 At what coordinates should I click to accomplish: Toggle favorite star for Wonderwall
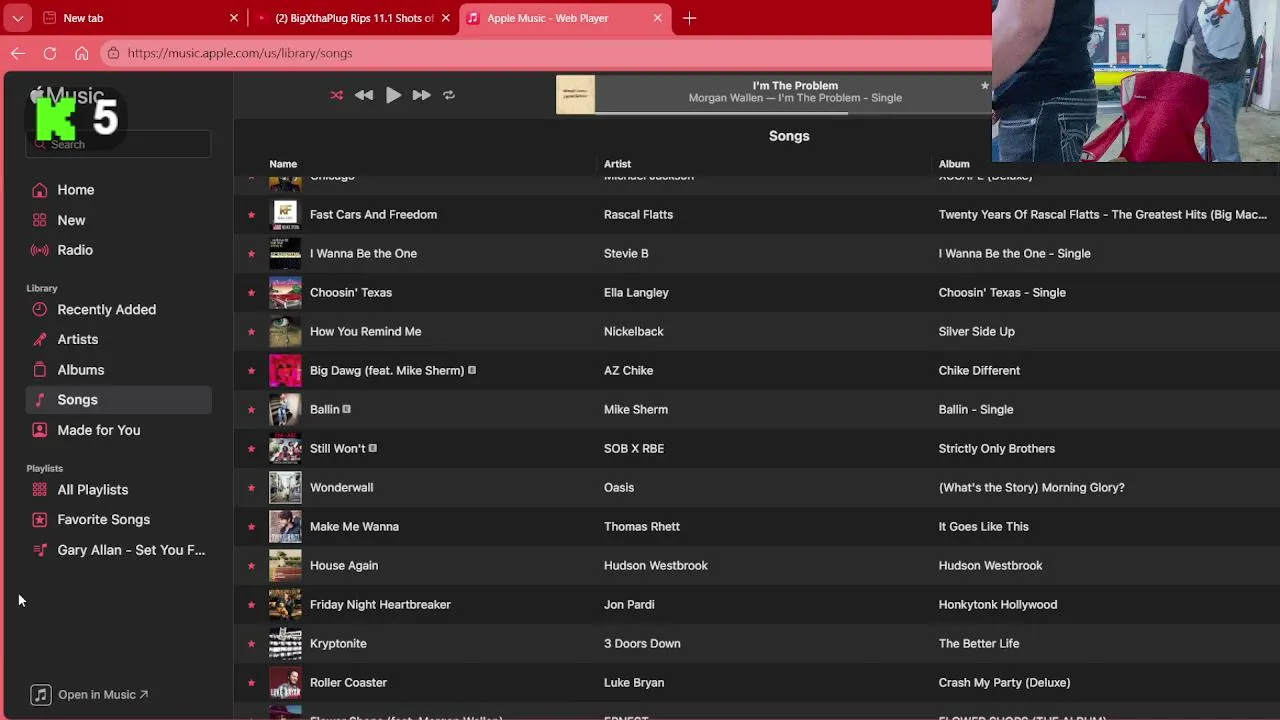pyautogui.click(x=251, y=488)
